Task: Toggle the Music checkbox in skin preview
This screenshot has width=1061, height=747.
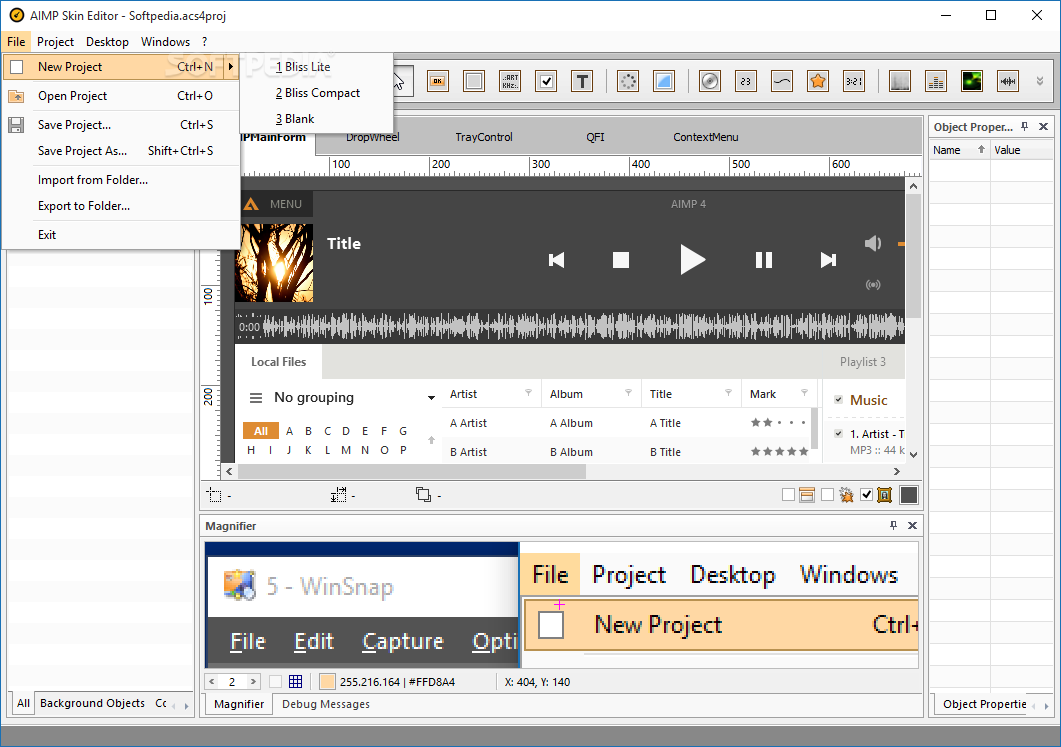Action: pyautogui.click(x=838, y=399)
